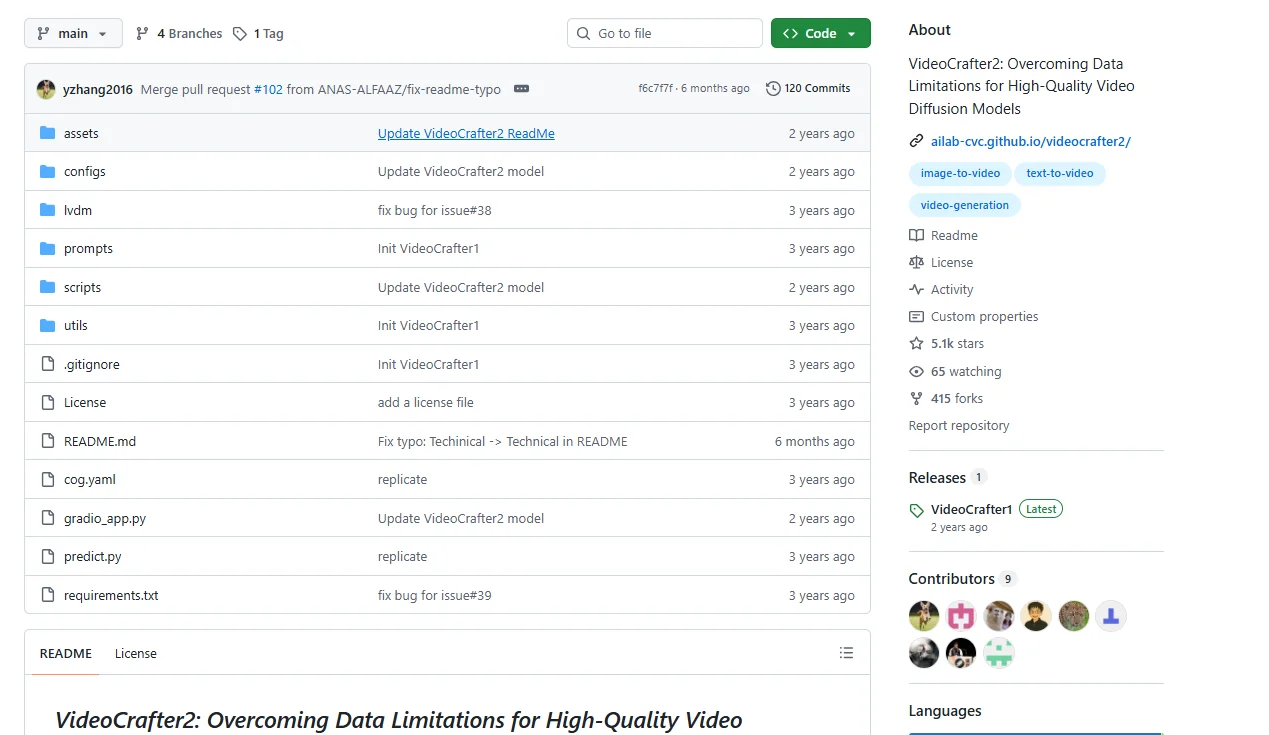Click the VideoCrafter1 release tag icon
Screen dimensions: 1269x735
(917, 510)
